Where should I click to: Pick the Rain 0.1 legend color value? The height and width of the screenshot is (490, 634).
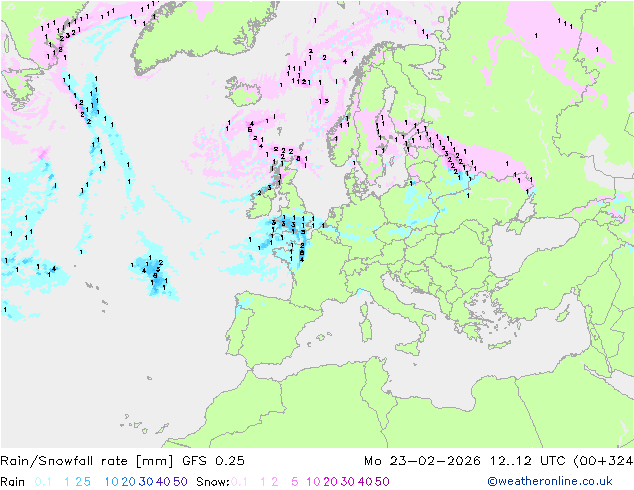pyautogui.click(x=43, y=482)
